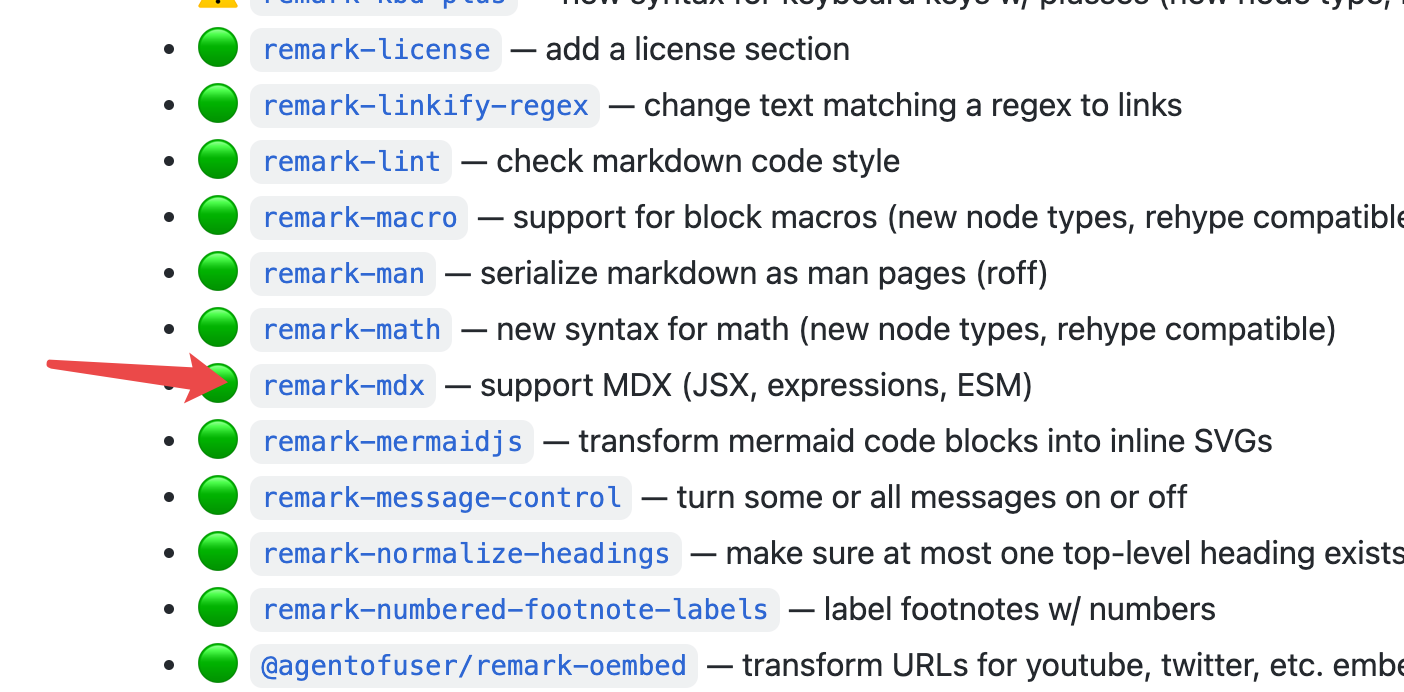Image resolution: width=1404 pixels, height=692 pixels.
Task: Open the @agentofuser/remark-oembed link
Action: pos(473,664)
